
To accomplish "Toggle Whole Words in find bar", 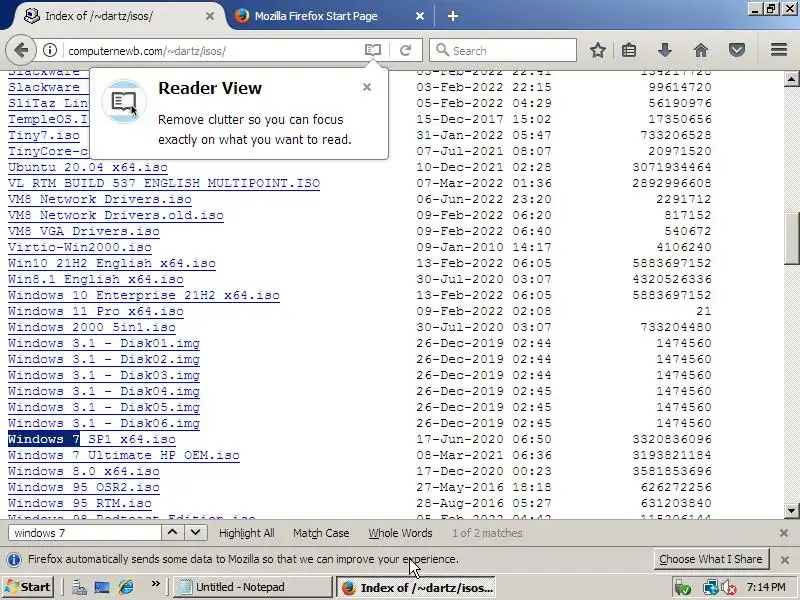I will (401, 533).
